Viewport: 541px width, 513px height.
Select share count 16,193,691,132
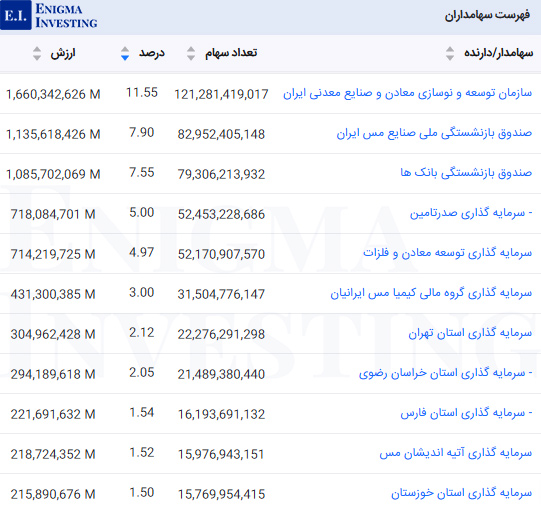(x=221, y=414)
